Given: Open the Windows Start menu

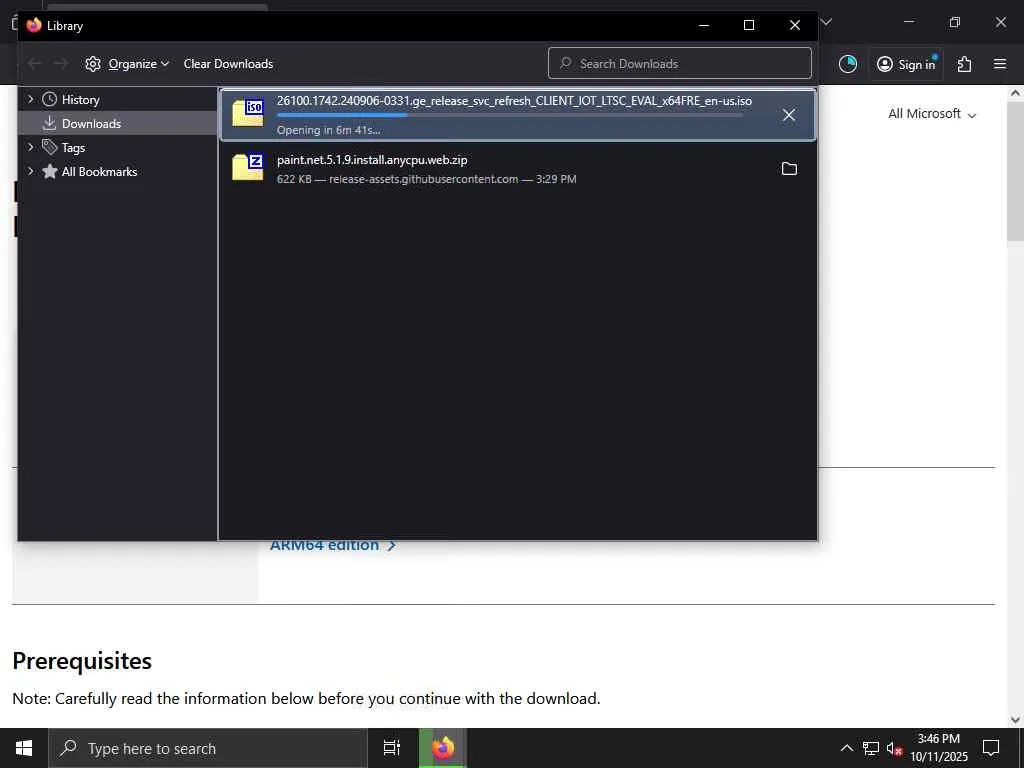Looking at the screenshot, I should (24, 748).
